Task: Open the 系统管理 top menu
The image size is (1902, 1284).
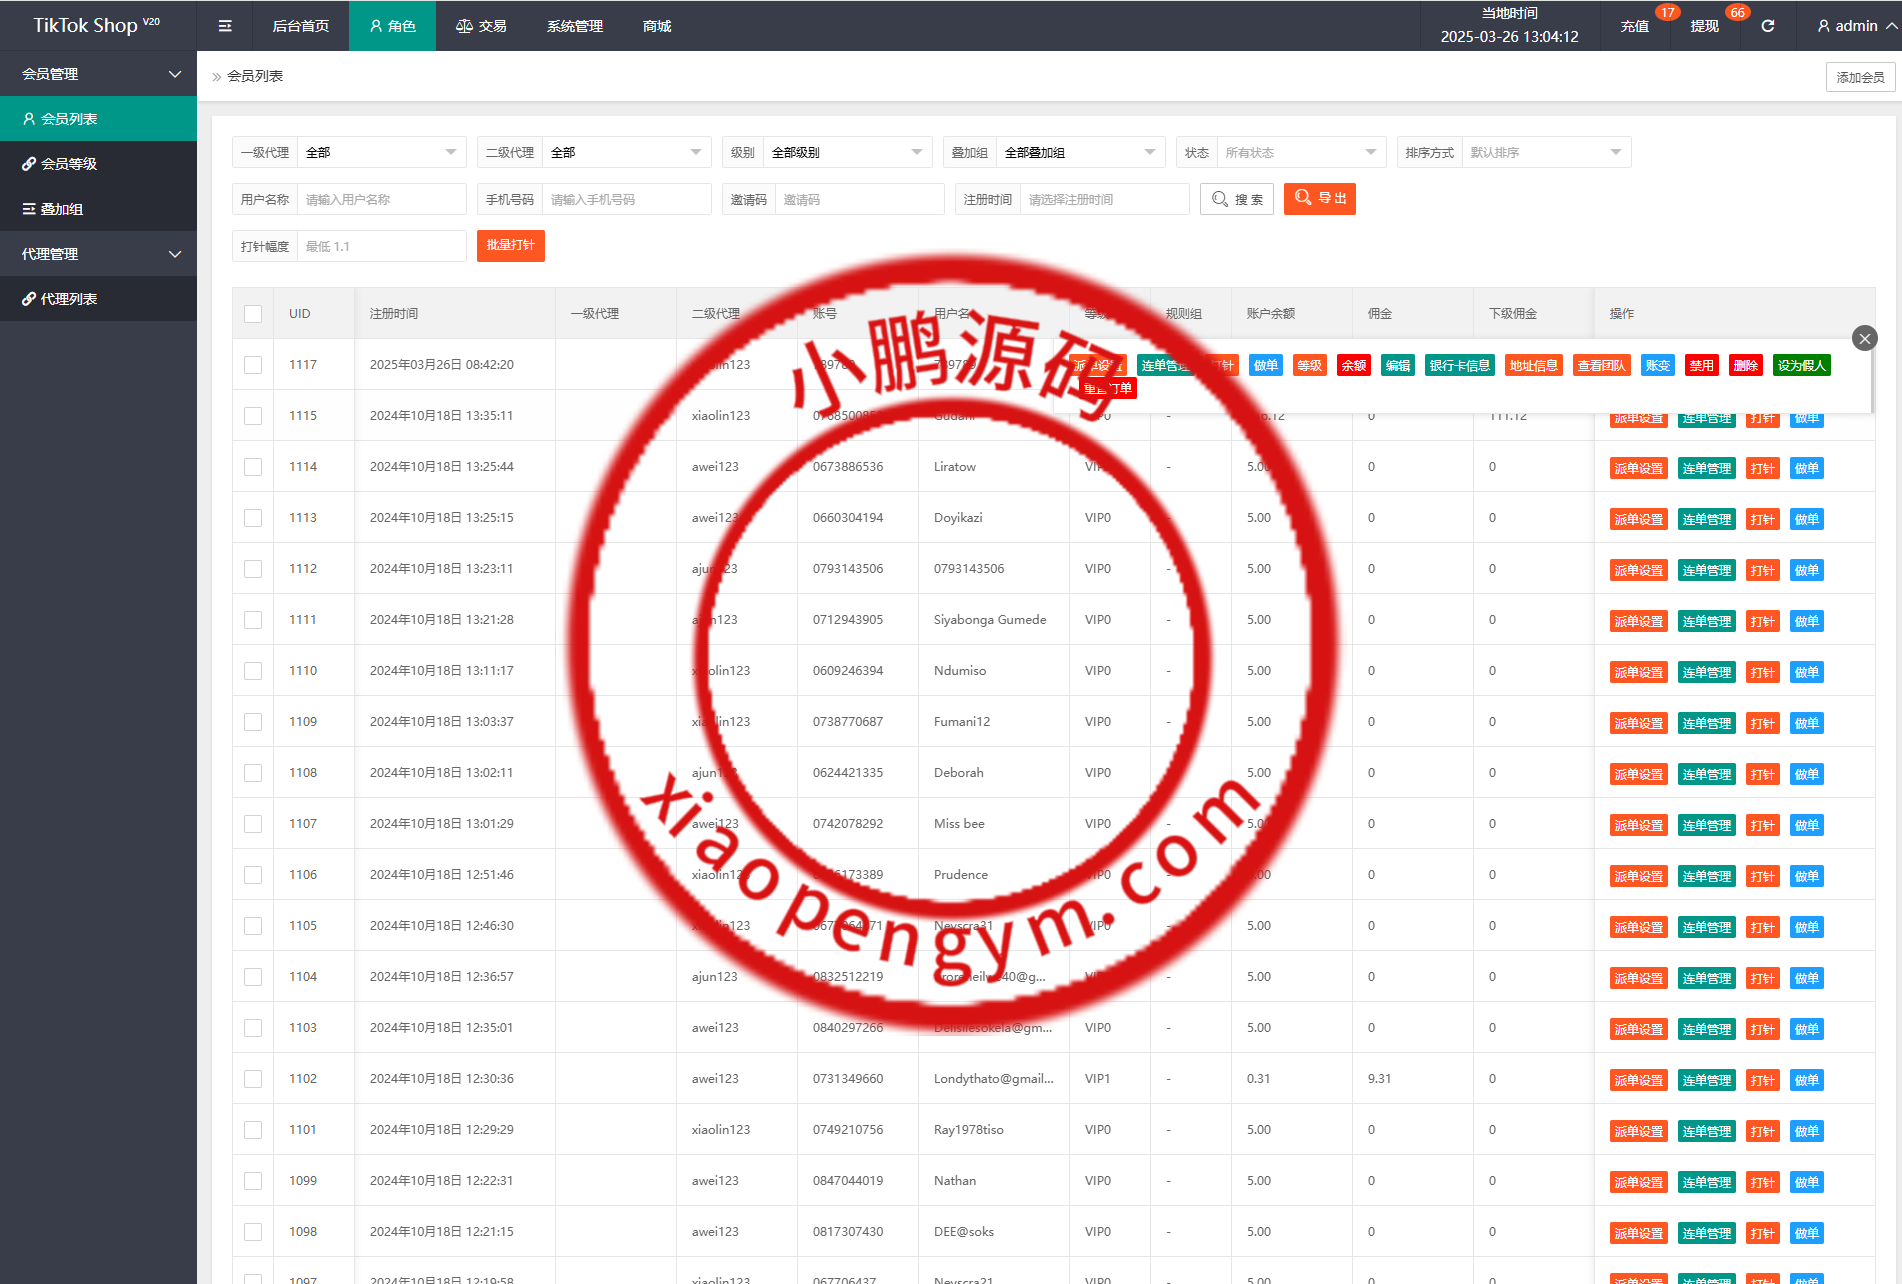Action: pos(574,26)
